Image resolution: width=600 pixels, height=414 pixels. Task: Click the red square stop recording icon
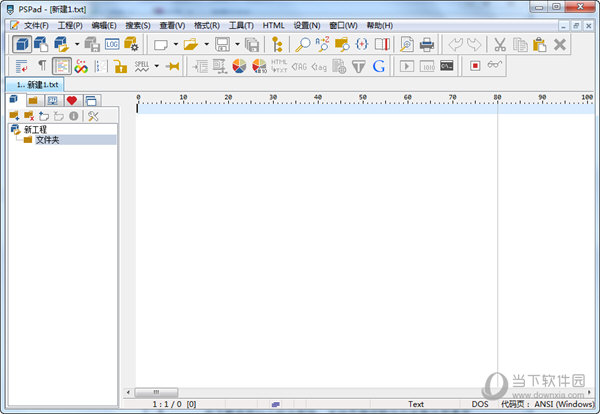(x=475, y=66)
